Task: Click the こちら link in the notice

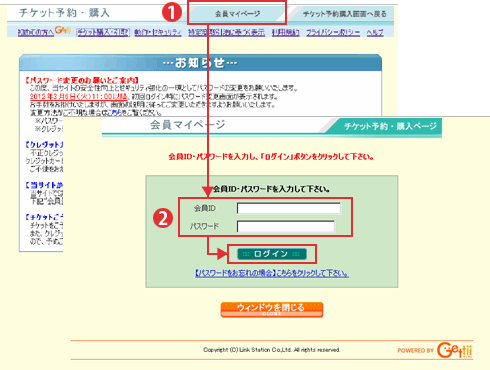Action: [114, 113]
